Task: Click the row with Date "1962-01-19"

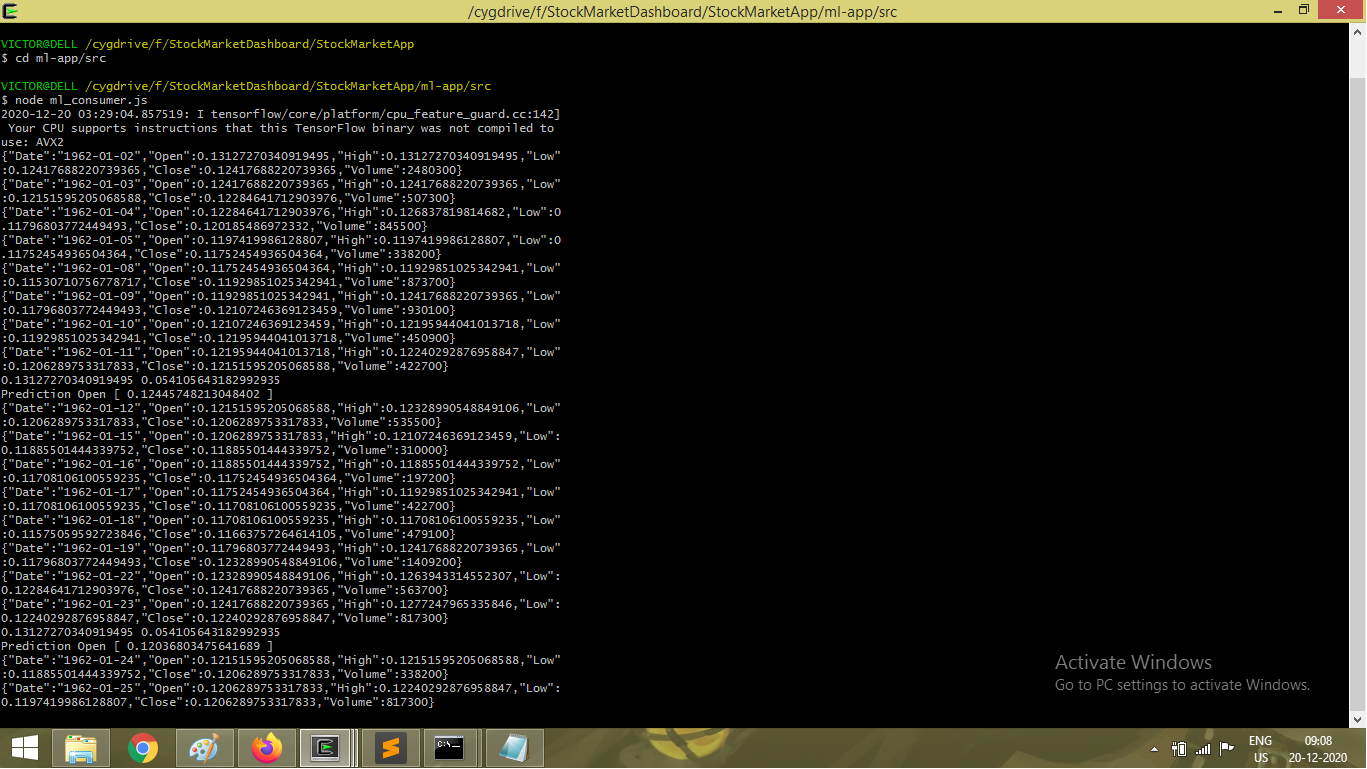Action: click(281, 555)
